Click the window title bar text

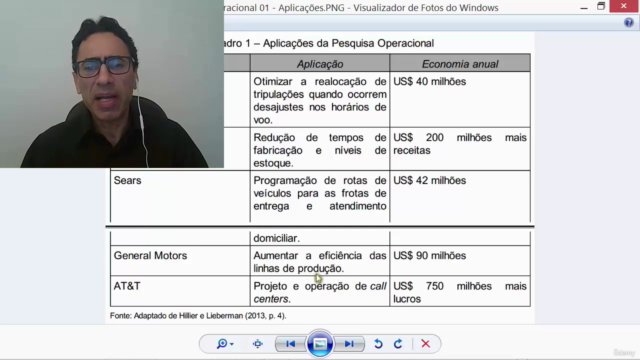(x=361, y=7)
